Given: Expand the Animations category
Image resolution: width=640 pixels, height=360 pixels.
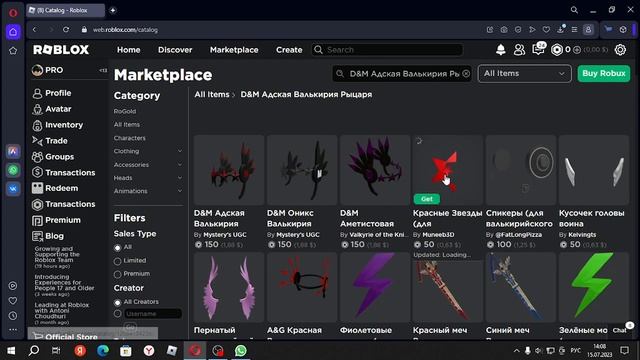Looking at the screenshot, I should click(x=180, y=191).
